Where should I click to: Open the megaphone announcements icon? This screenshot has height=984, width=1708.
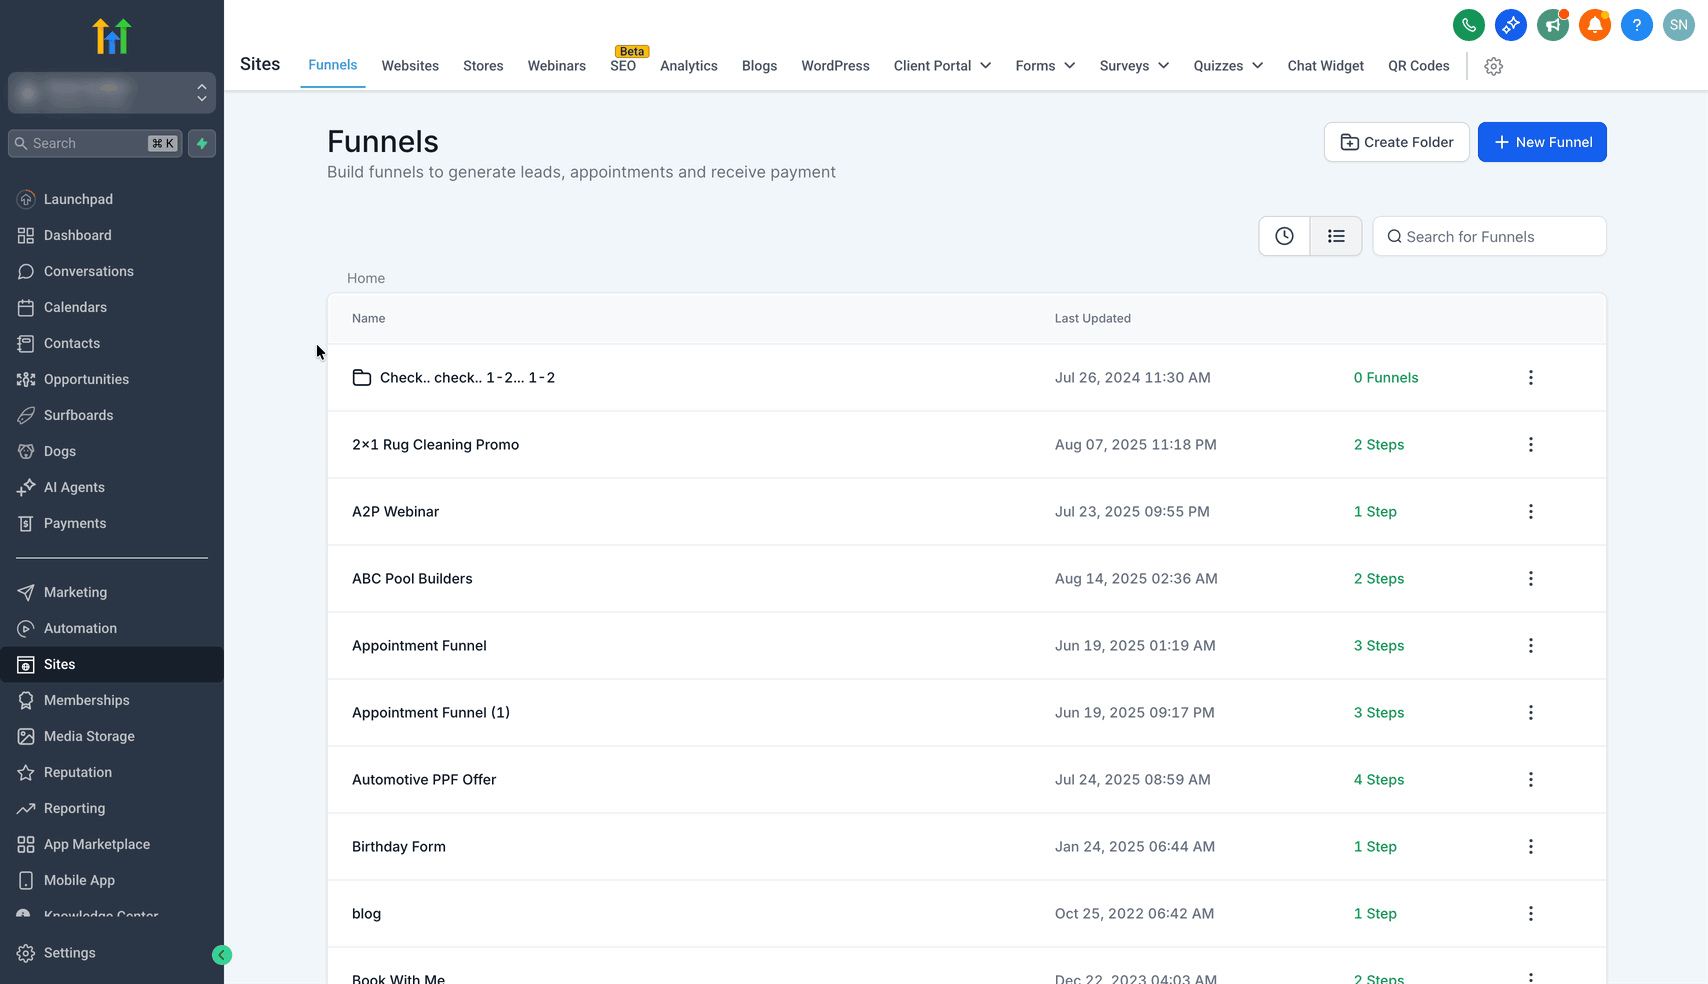coord(1552,25)
